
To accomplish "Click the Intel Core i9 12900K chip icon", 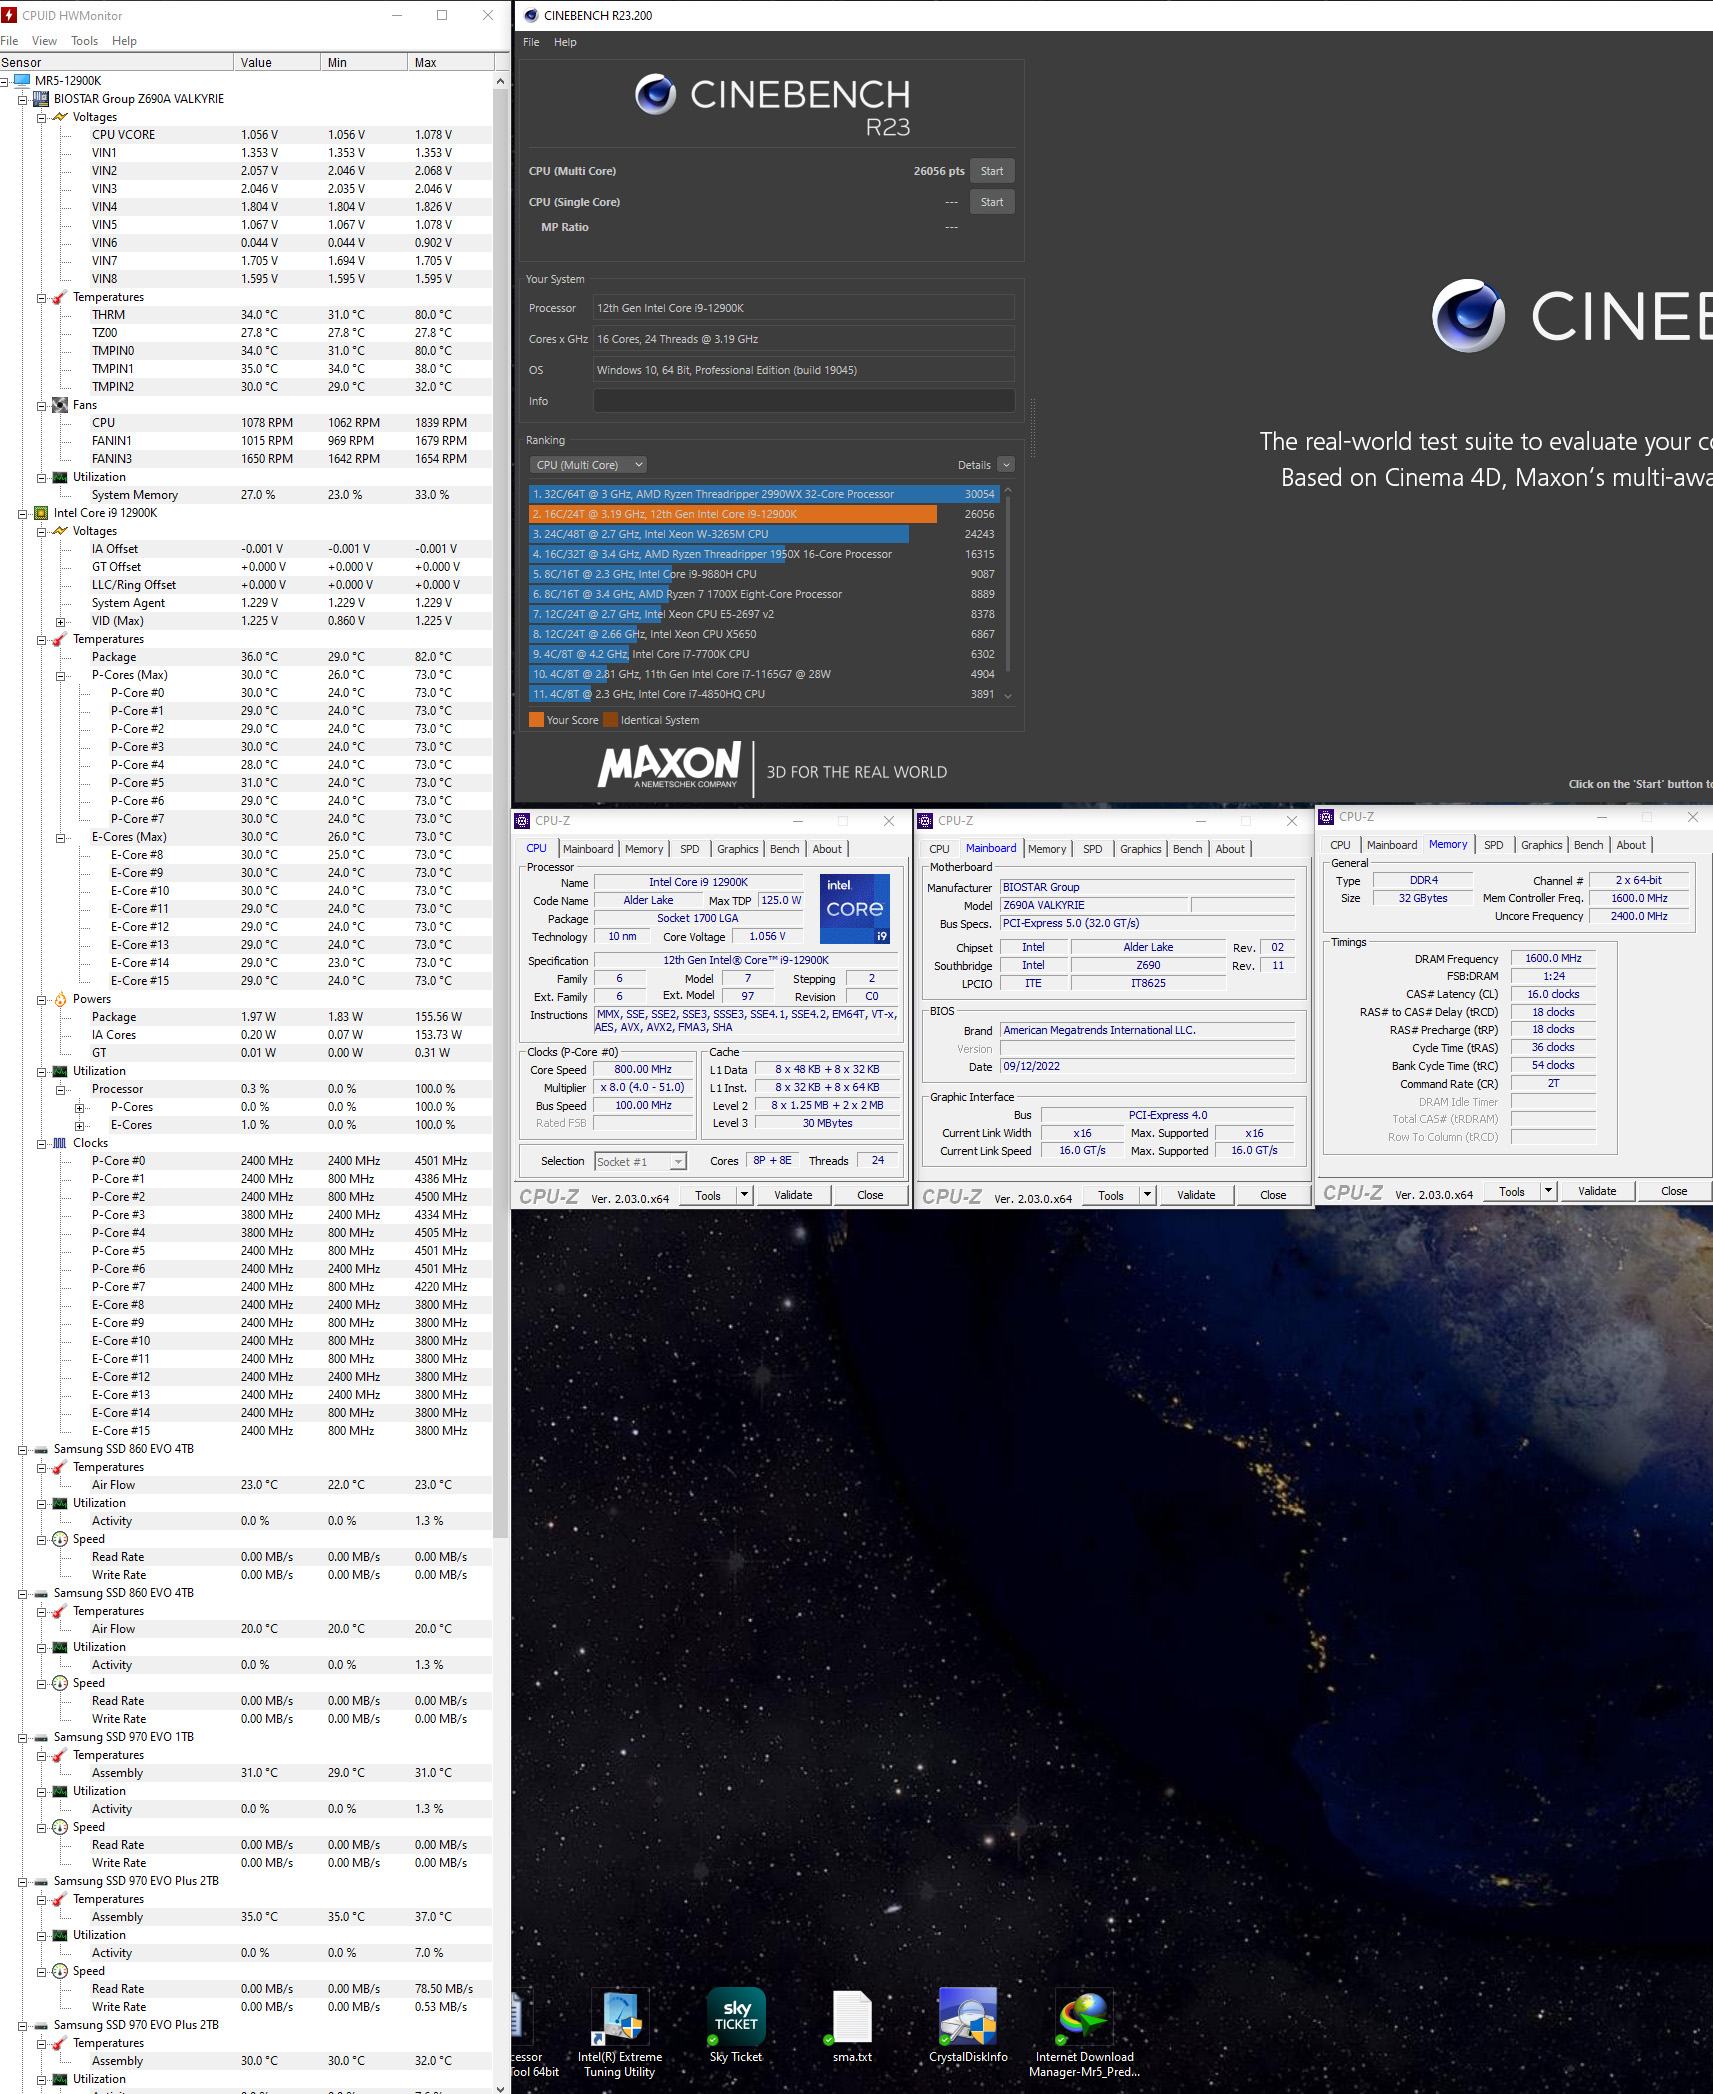I will coord(41,513).
